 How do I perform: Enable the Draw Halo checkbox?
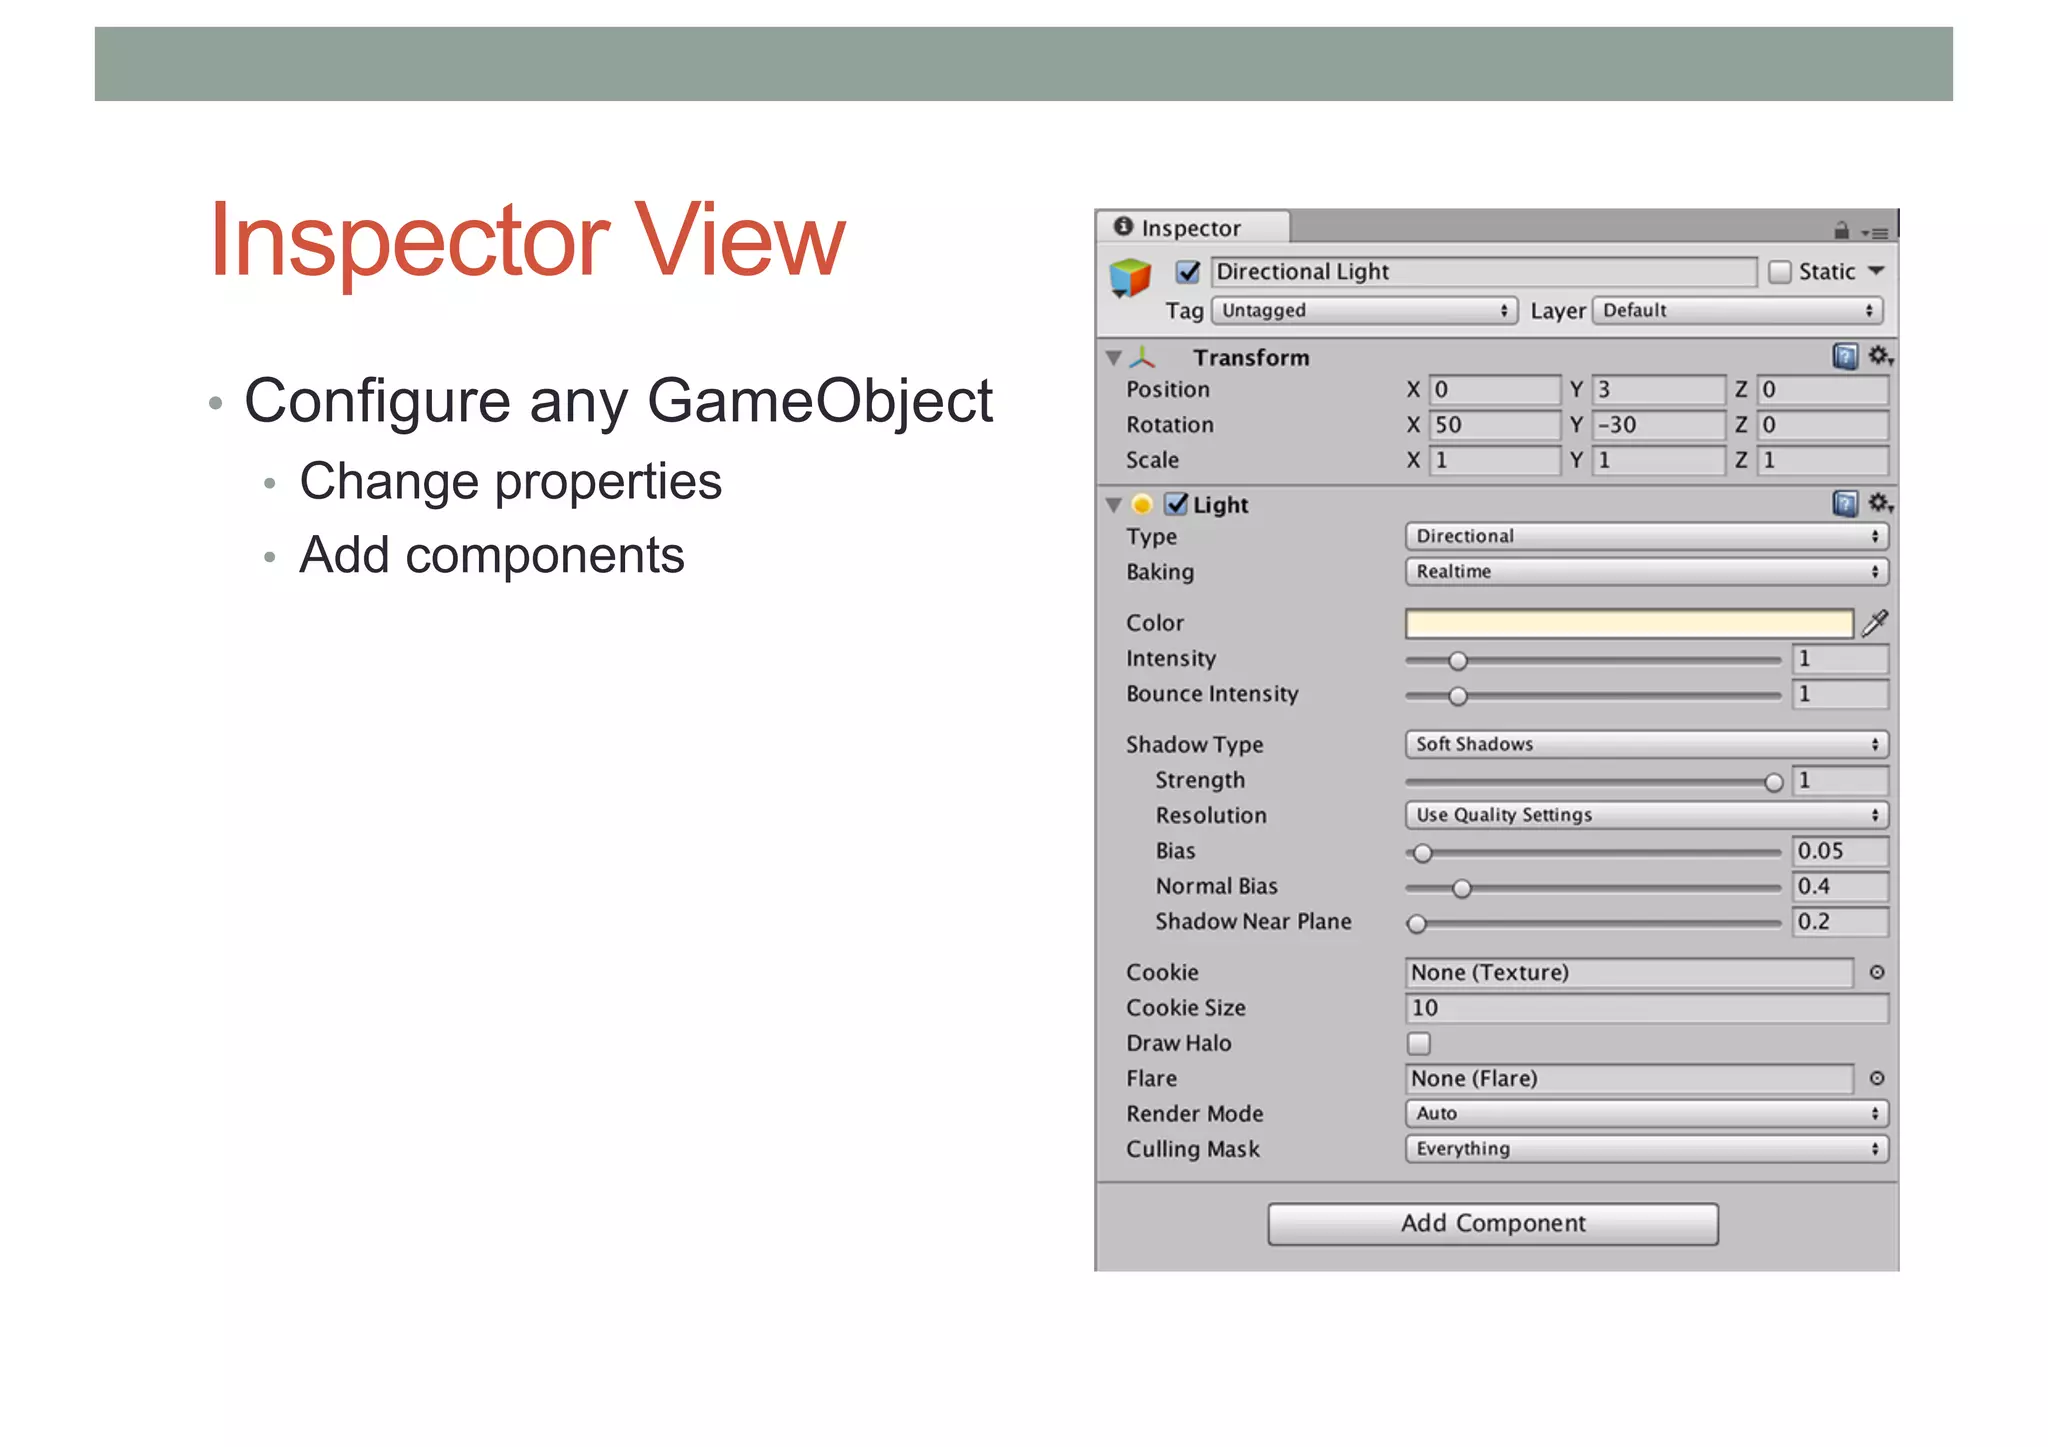click(1419, 1043)
